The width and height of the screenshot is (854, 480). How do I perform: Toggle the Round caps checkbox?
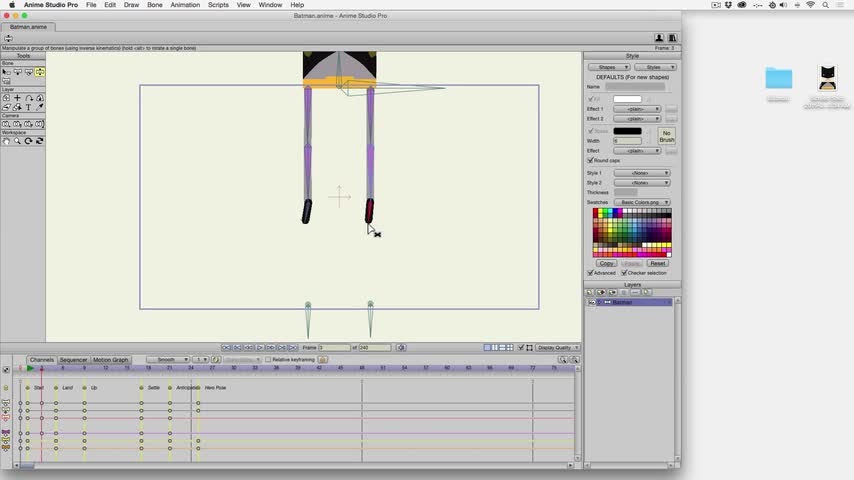[590, 160]
